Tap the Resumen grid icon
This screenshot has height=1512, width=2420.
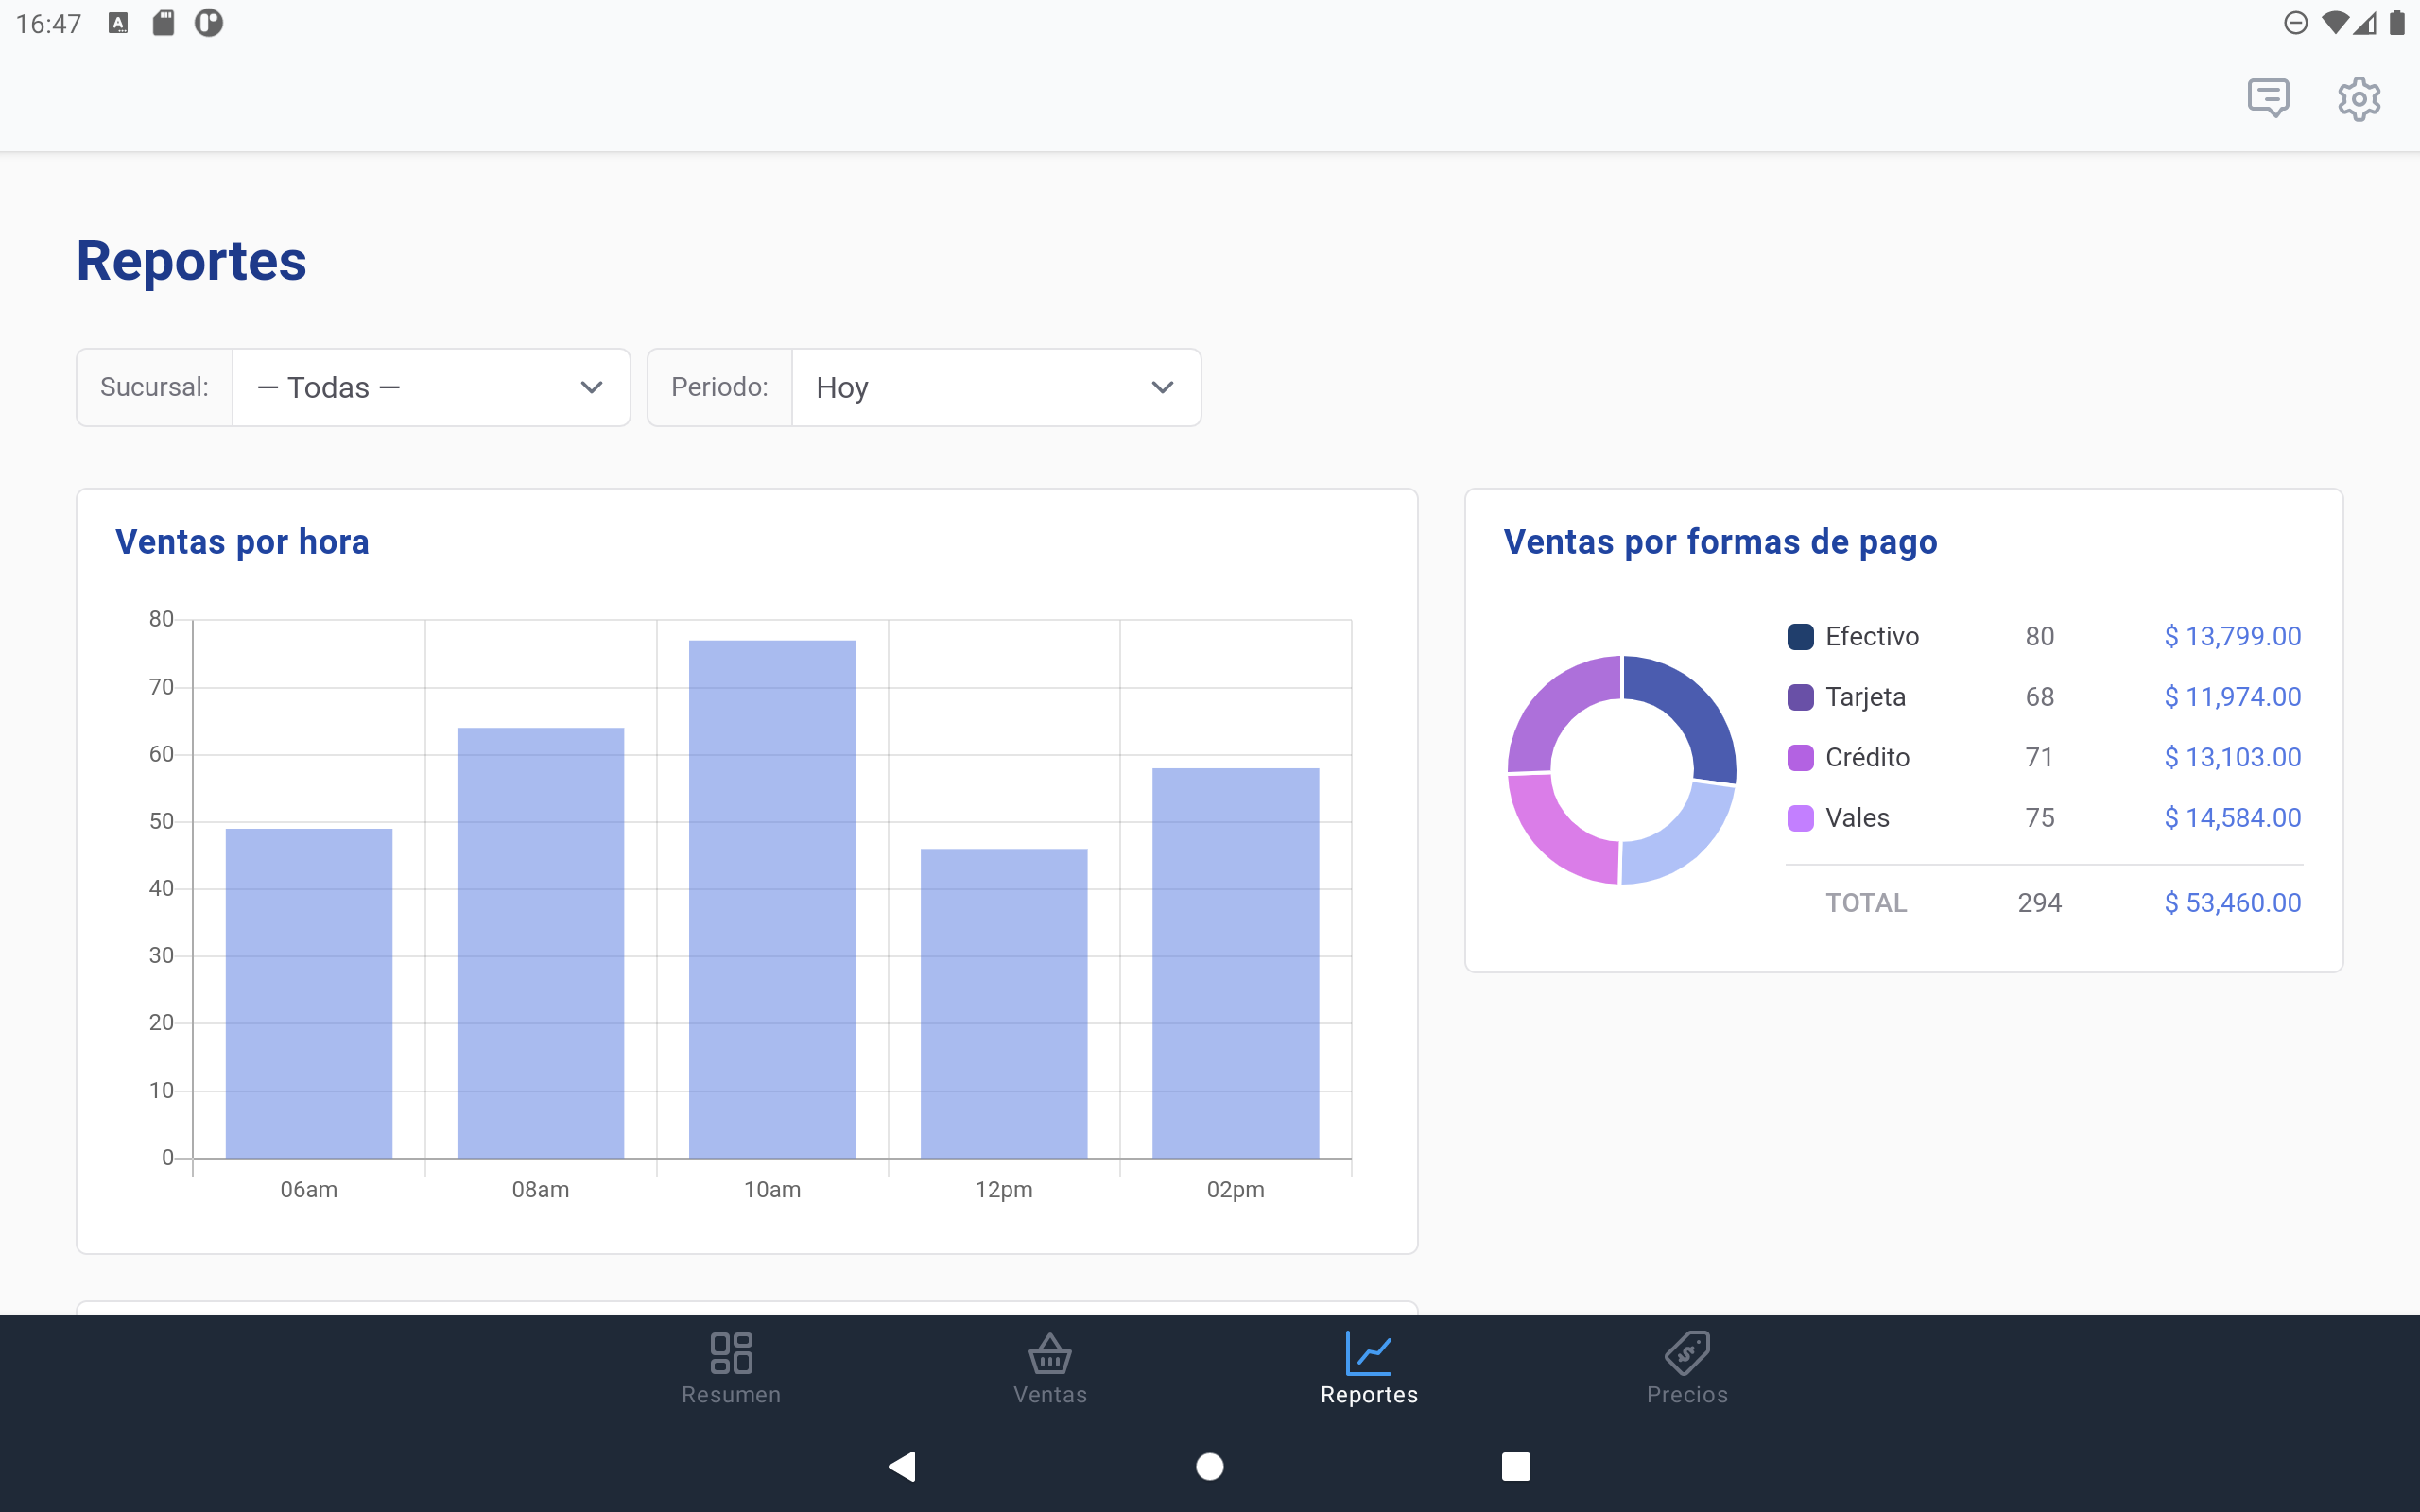[x=731, y=1352]
